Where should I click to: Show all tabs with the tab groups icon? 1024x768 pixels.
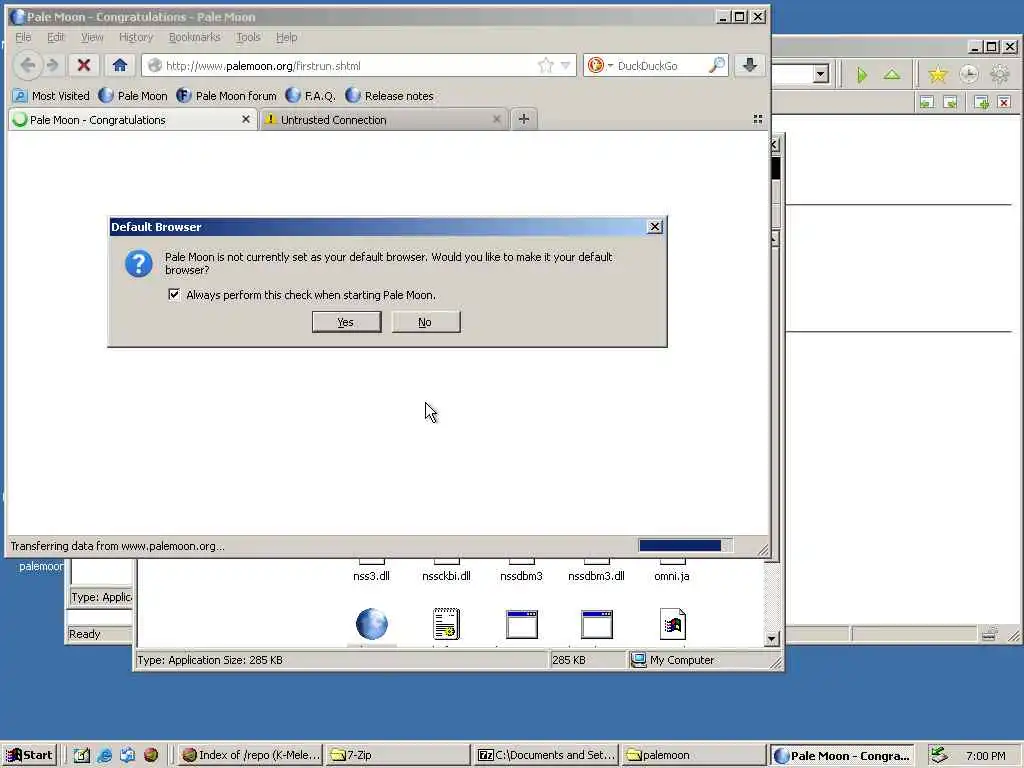point(758,119)
